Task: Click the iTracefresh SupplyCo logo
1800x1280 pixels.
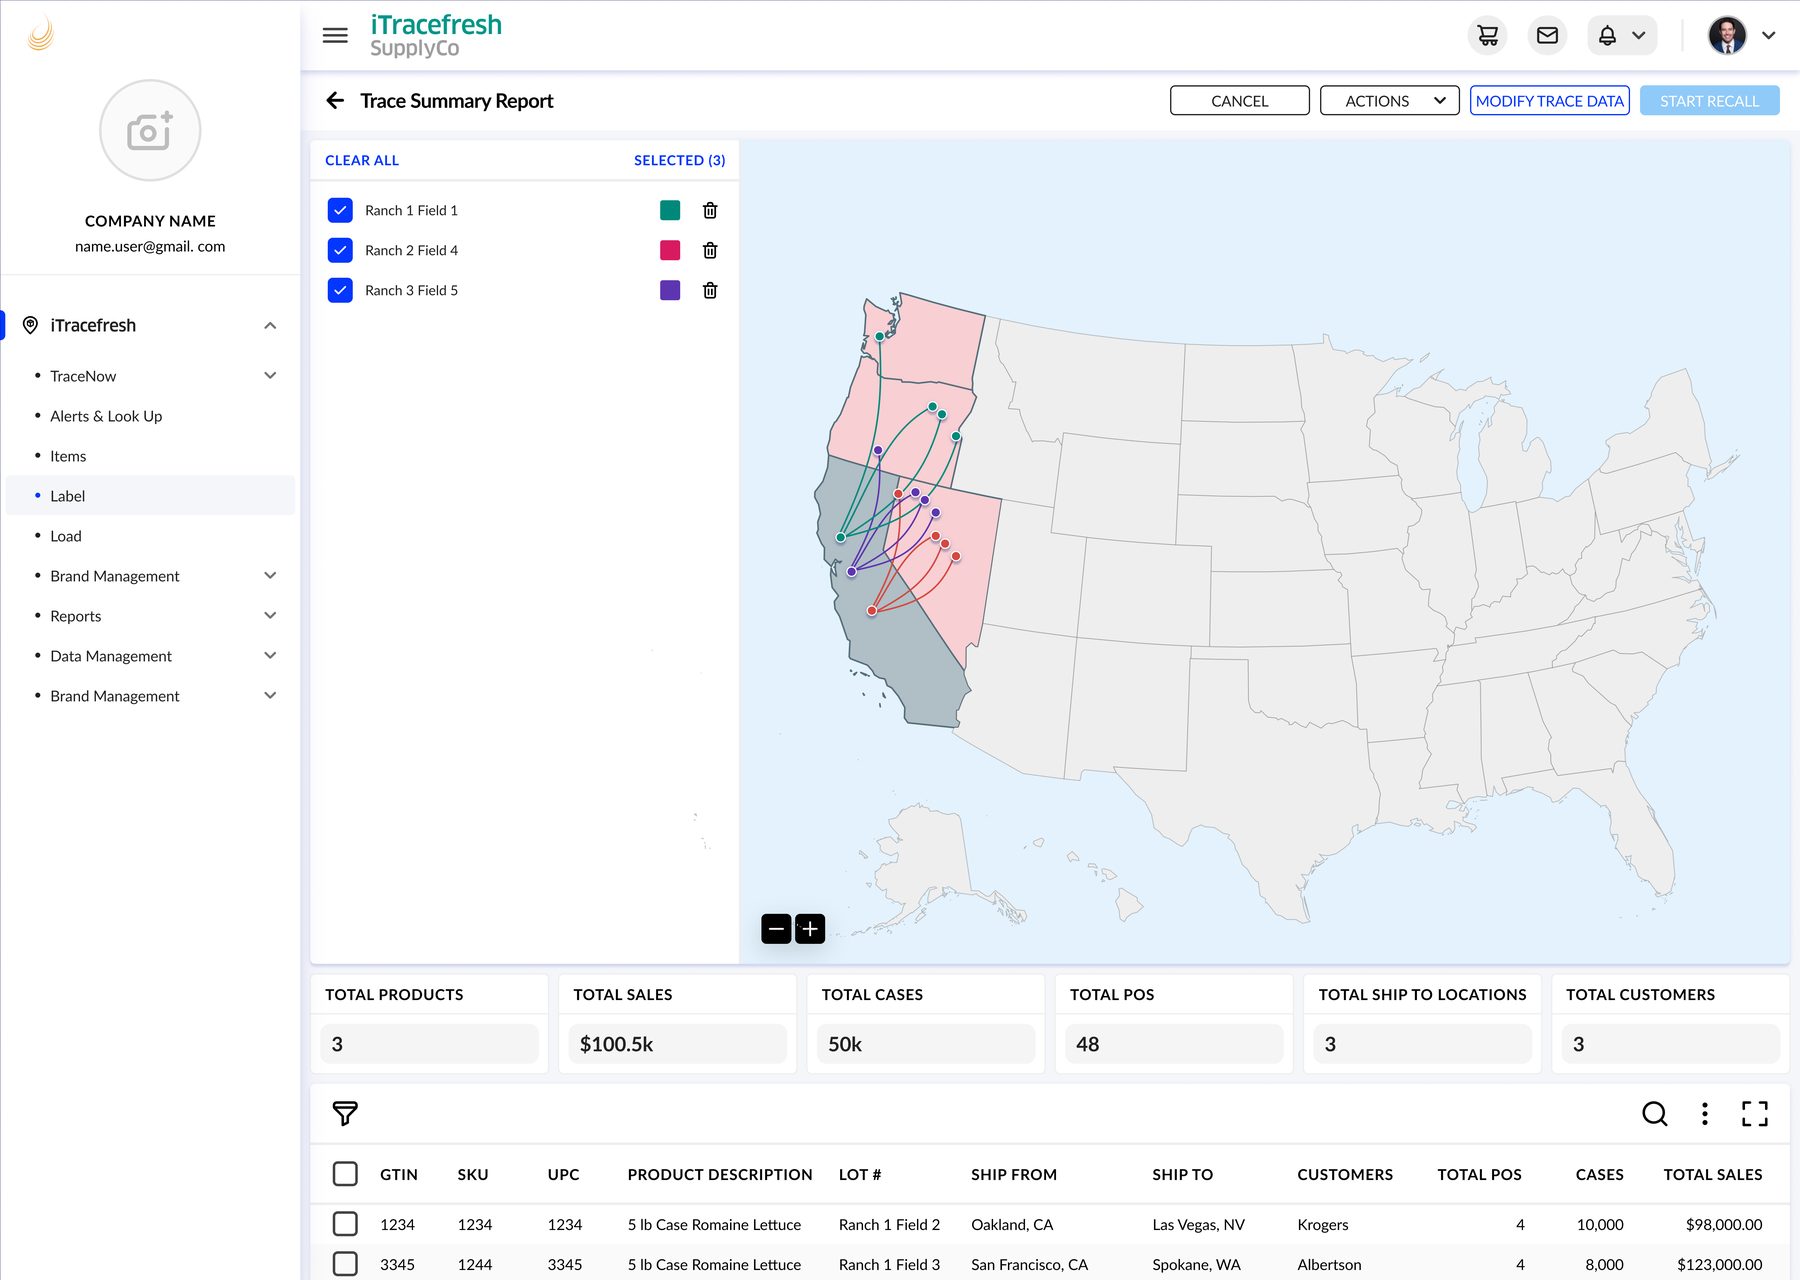Action: tap(436, 36)
